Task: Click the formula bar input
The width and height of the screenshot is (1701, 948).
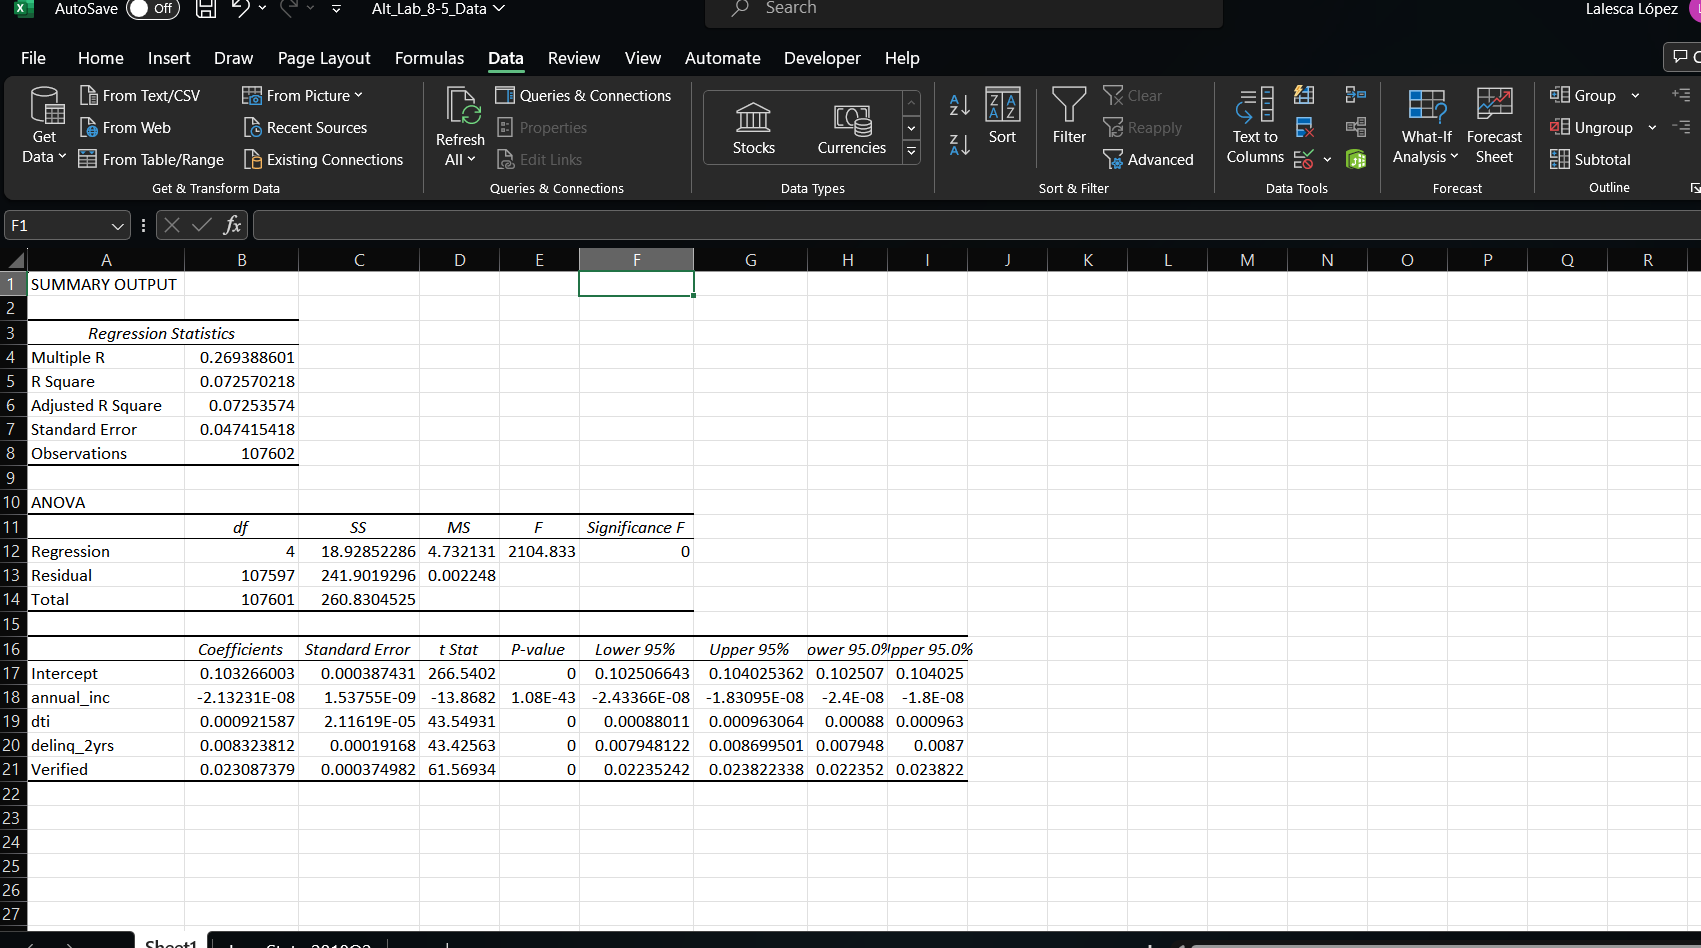Action: pos(976,225)
